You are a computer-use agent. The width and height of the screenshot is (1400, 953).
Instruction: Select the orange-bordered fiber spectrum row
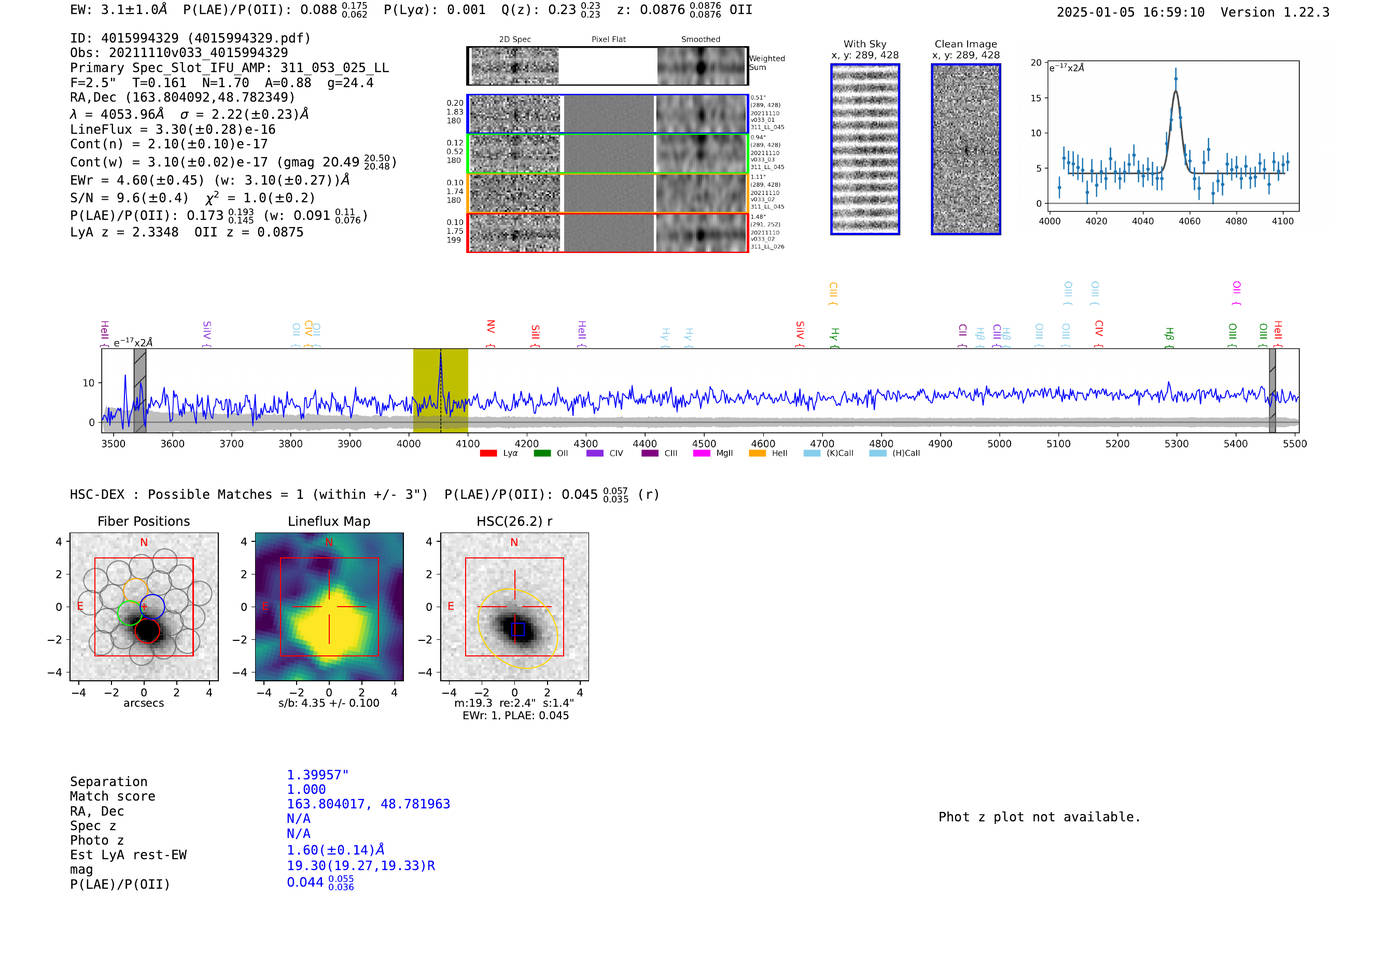click(607, 193)
